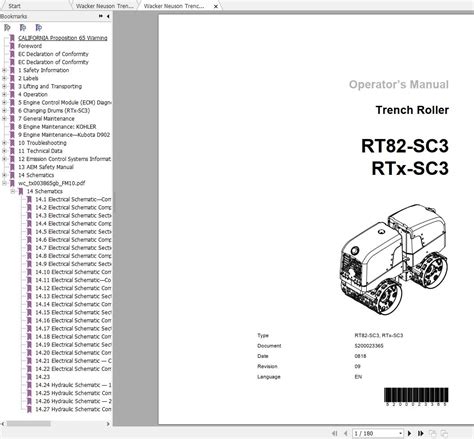Open the first EC Declaration of Conformity bookmark
Image resolution: width=474 pixels, height=439 pixels.
pos(53,54)
